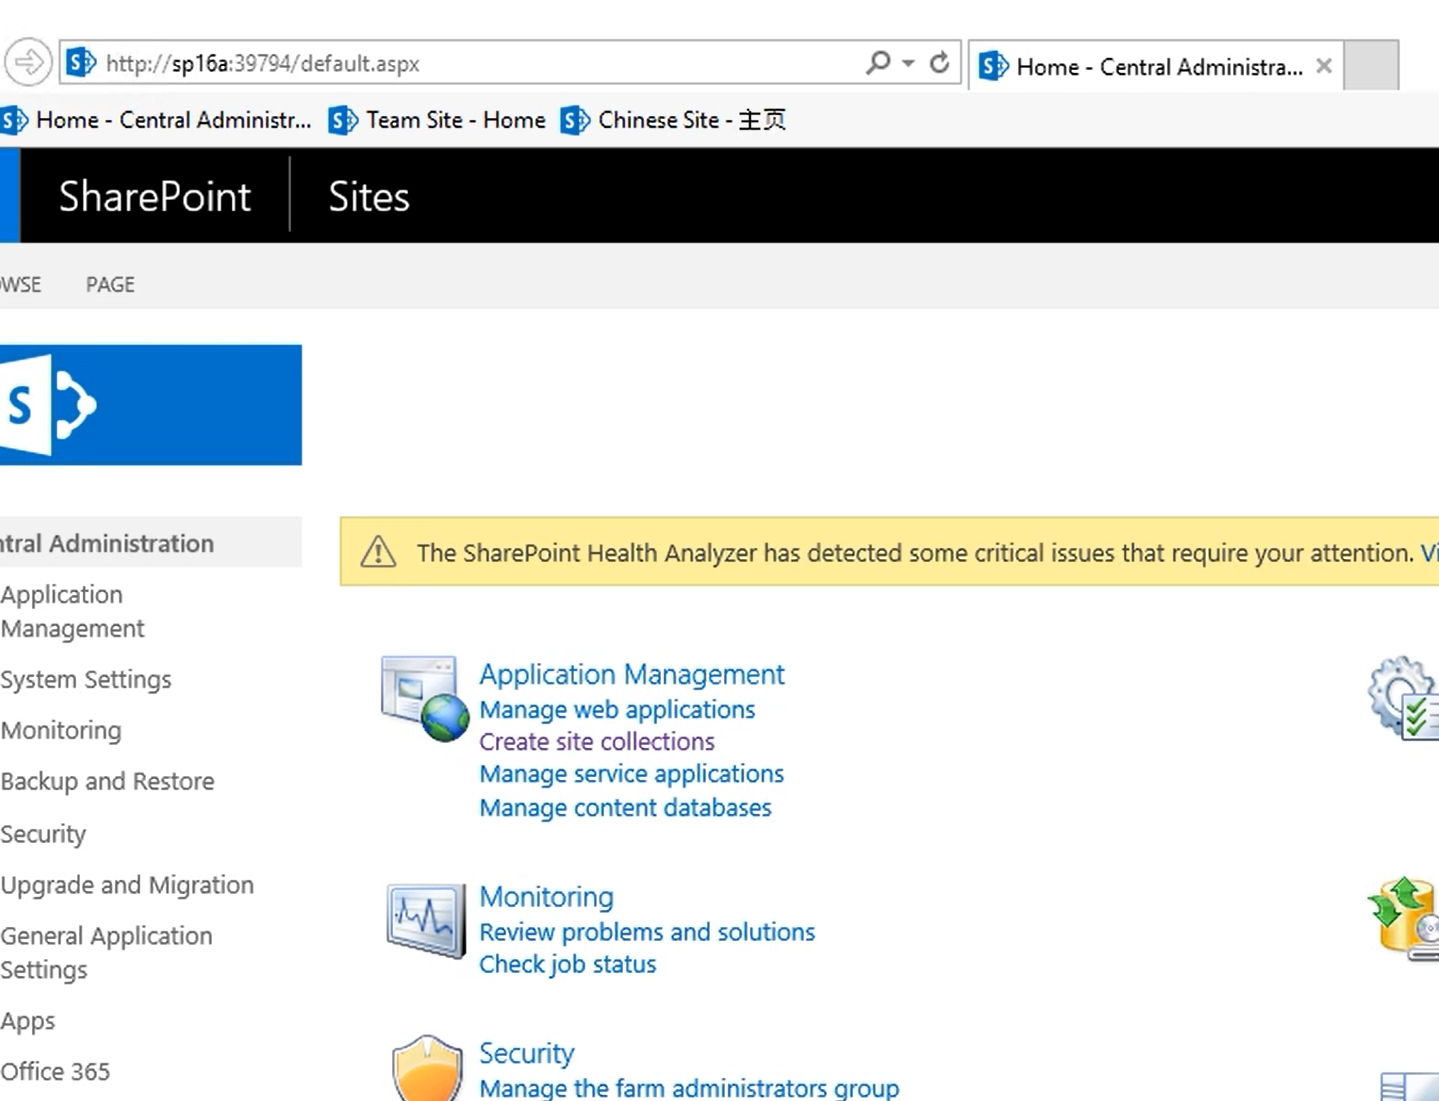Click the browser forward arrow button

click(x=28, y=62)
